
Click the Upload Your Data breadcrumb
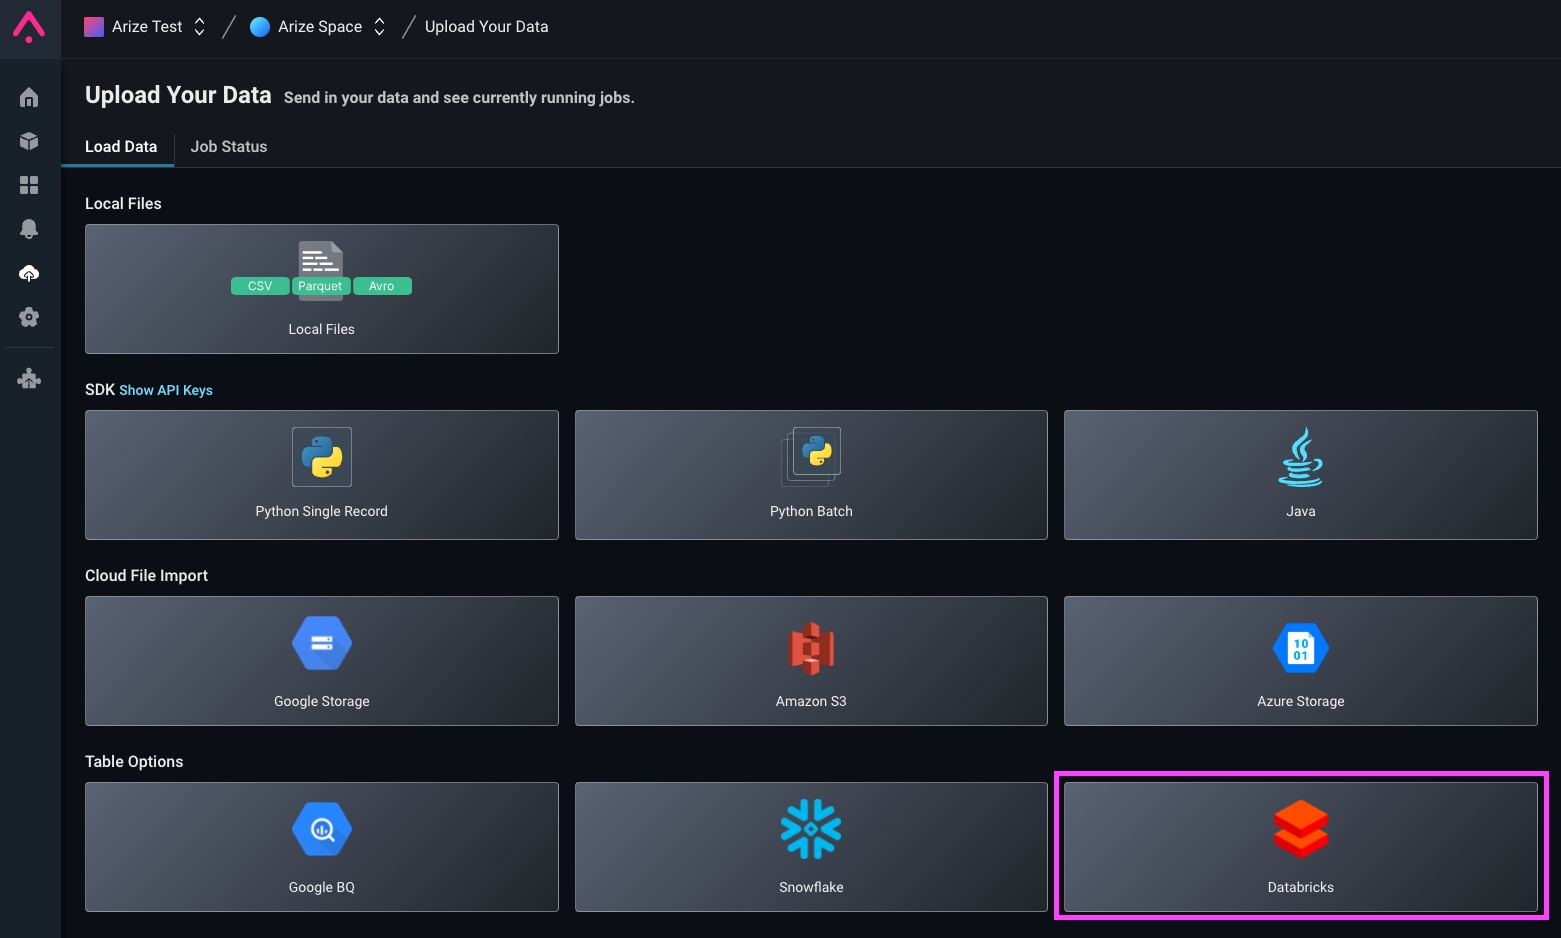[x=486, y=27]
